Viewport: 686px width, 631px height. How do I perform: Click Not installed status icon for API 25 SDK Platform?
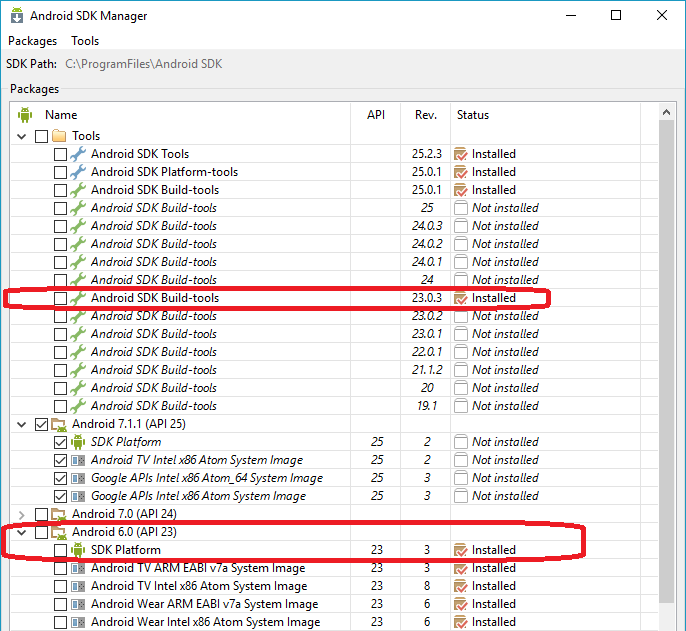click(x=461, y=442)
